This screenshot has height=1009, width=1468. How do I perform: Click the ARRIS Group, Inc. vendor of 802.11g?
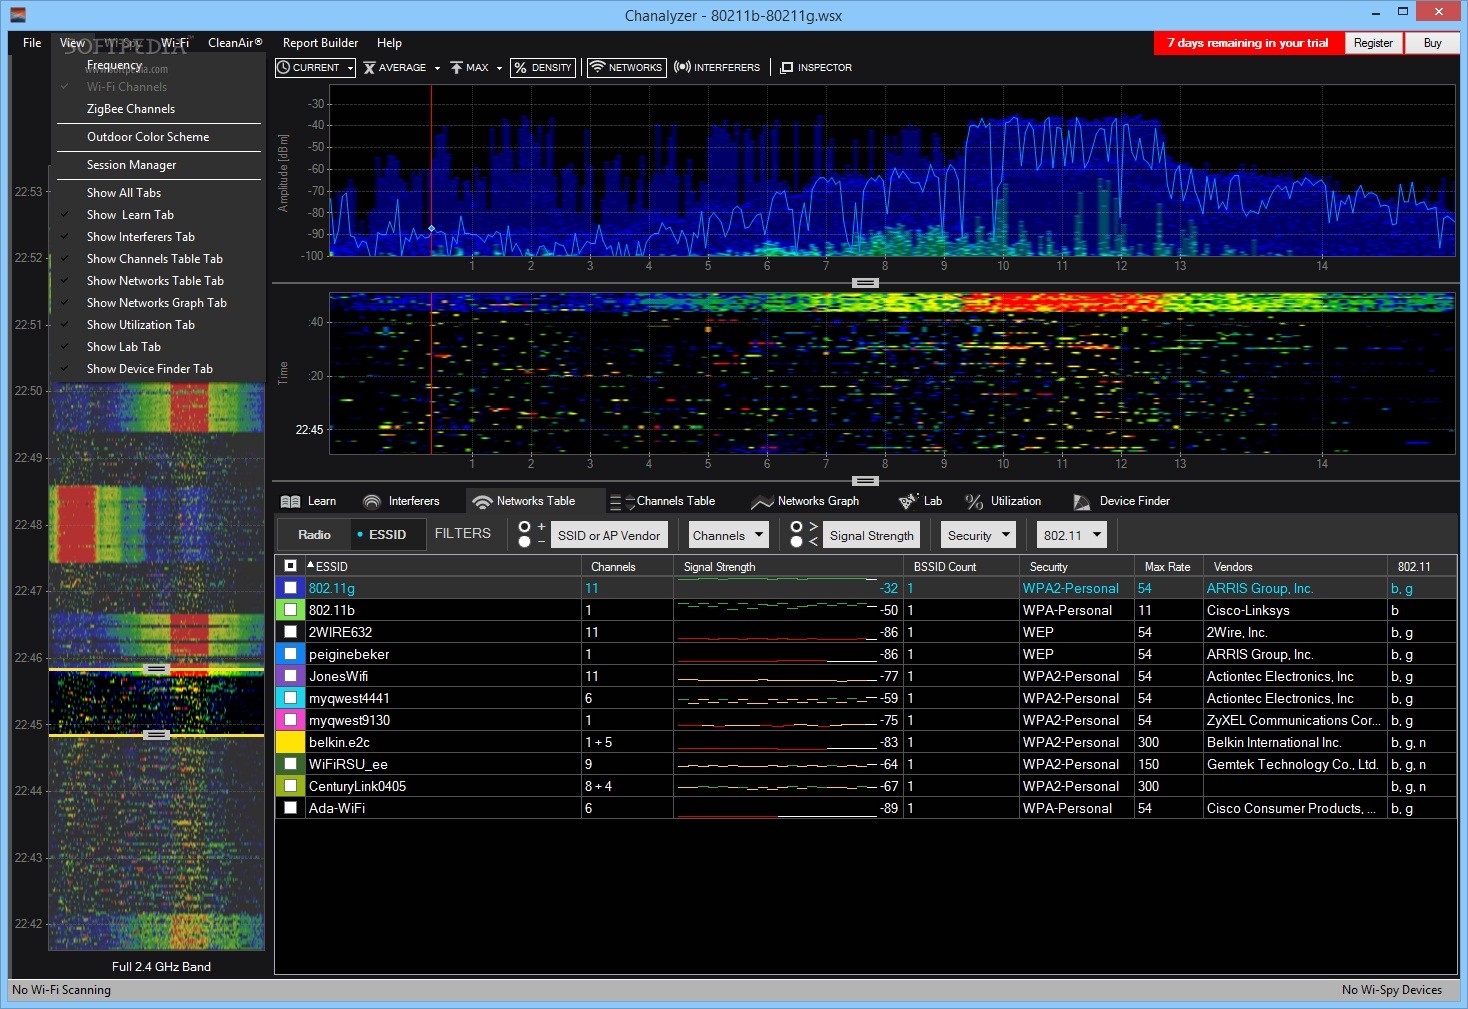pyautogui.click(x=1259, y=588)
